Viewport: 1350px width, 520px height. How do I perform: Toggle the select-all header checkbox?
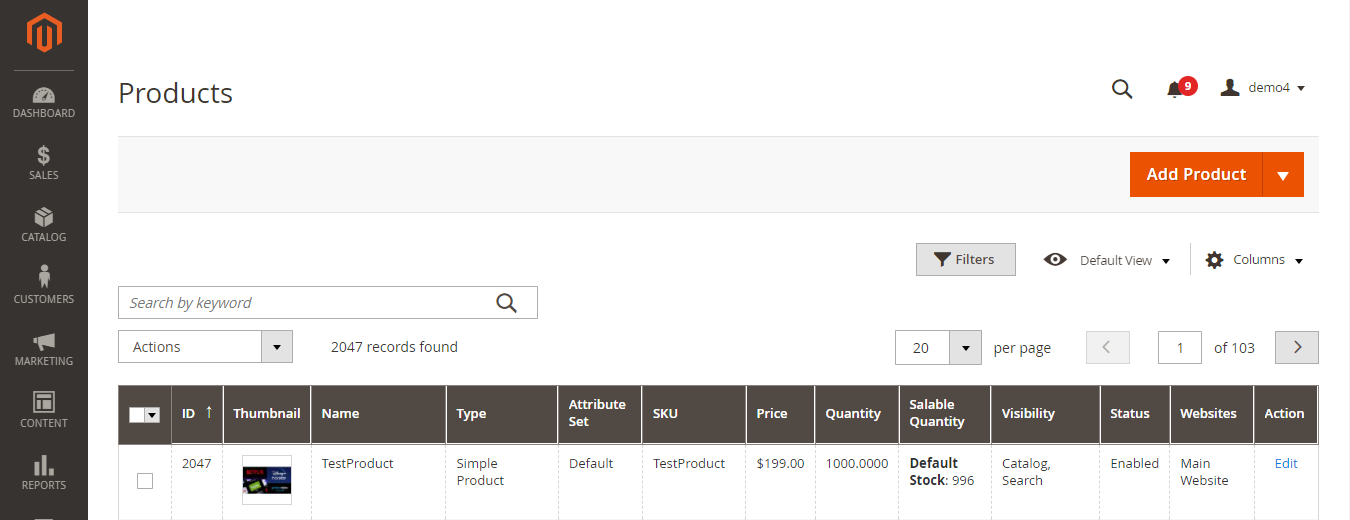[x=137, y=415]
